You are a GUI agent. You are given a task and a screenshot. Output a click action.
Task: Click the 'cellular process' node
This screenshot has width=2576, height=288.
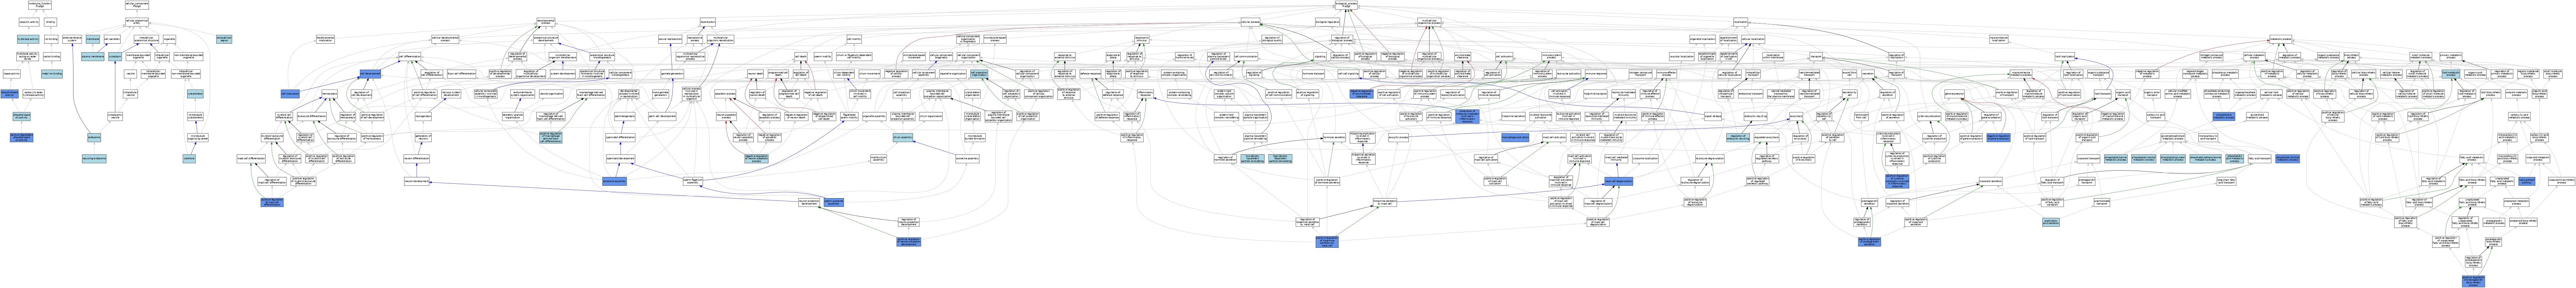[1250, 22]
